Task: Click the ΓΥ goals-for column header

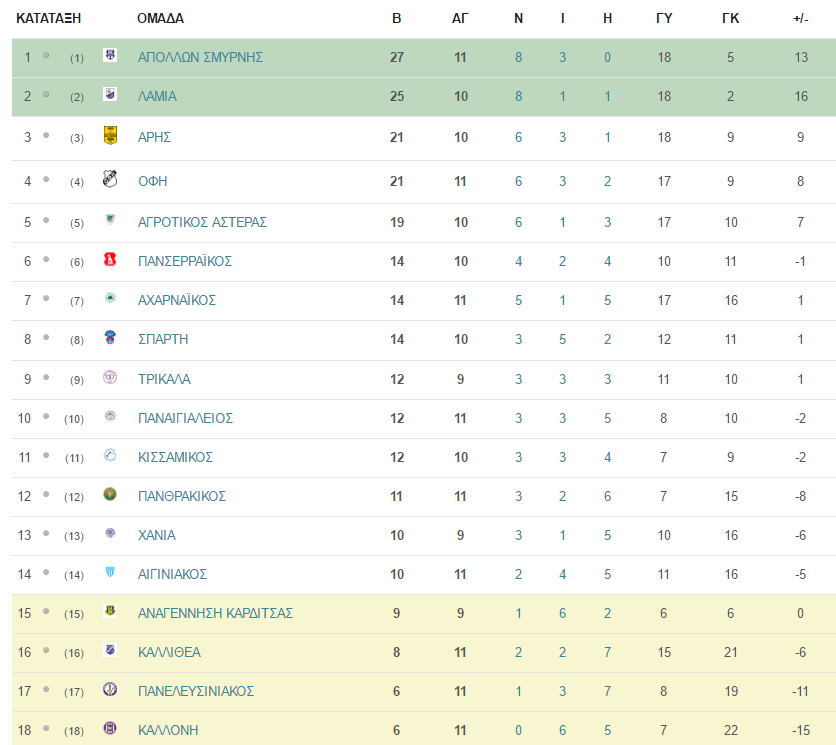Action: tap(664, 19)
